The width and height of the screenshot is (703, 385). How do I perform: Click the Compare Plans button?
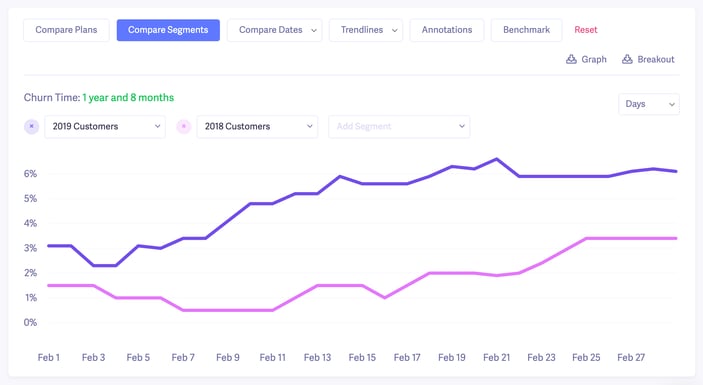(66, 30)
